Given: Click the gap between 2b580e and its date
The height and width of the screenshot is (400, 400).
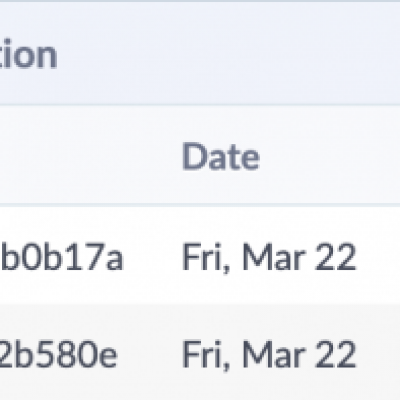Looking at the screenshot, I should click(x=150, y=354).
